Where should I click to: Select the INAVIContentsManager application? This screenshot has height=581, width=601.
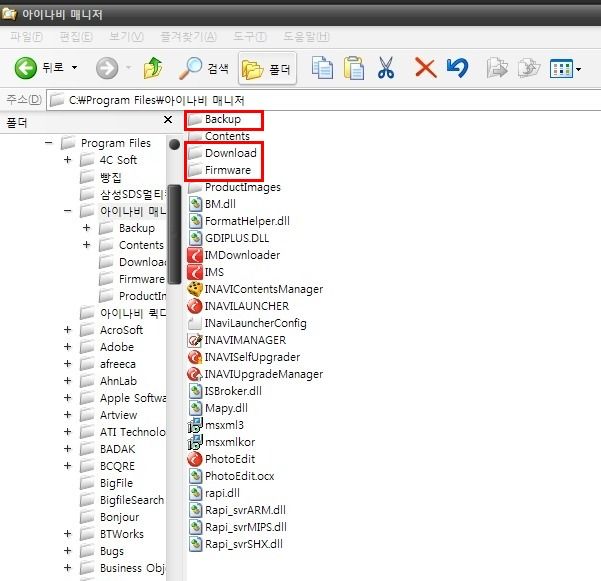[256, 289]
